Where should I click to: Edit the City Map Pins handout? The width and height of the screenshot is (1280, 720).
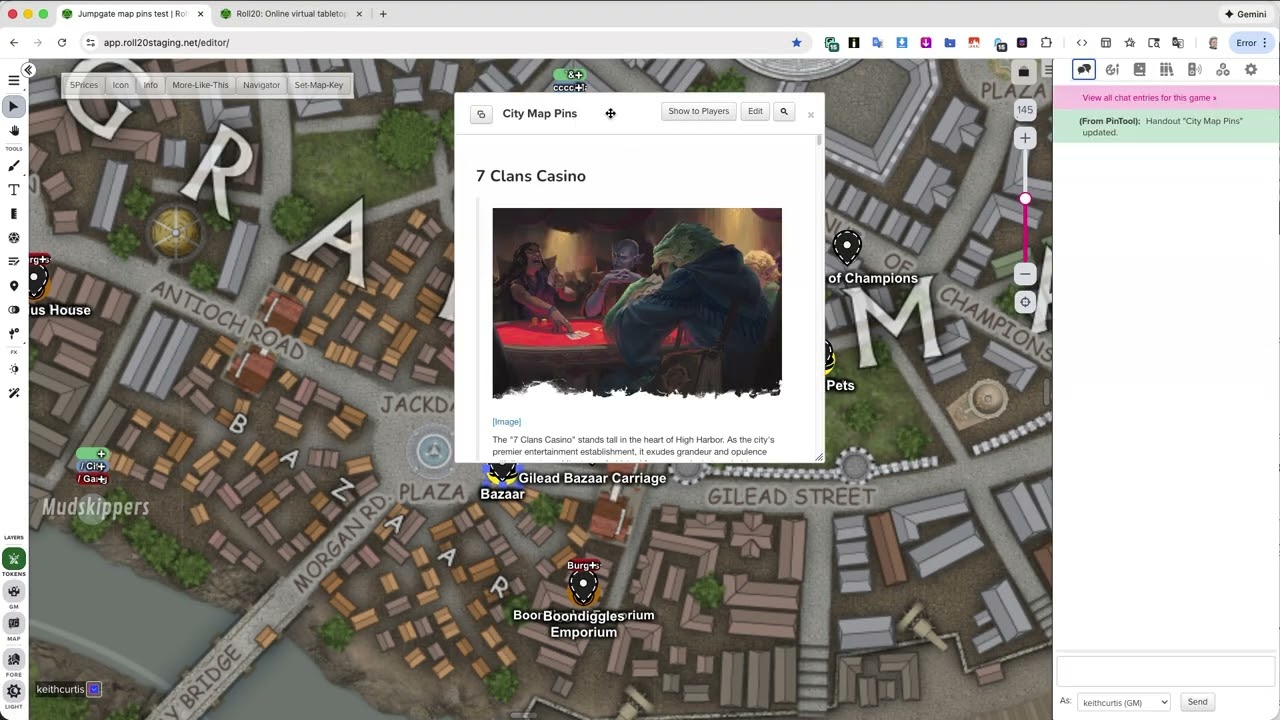click(x=755, y=111)
